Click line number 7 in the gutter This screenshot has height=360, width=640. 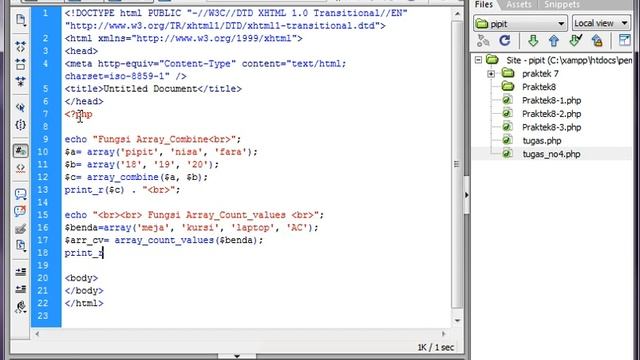[45, 114]
